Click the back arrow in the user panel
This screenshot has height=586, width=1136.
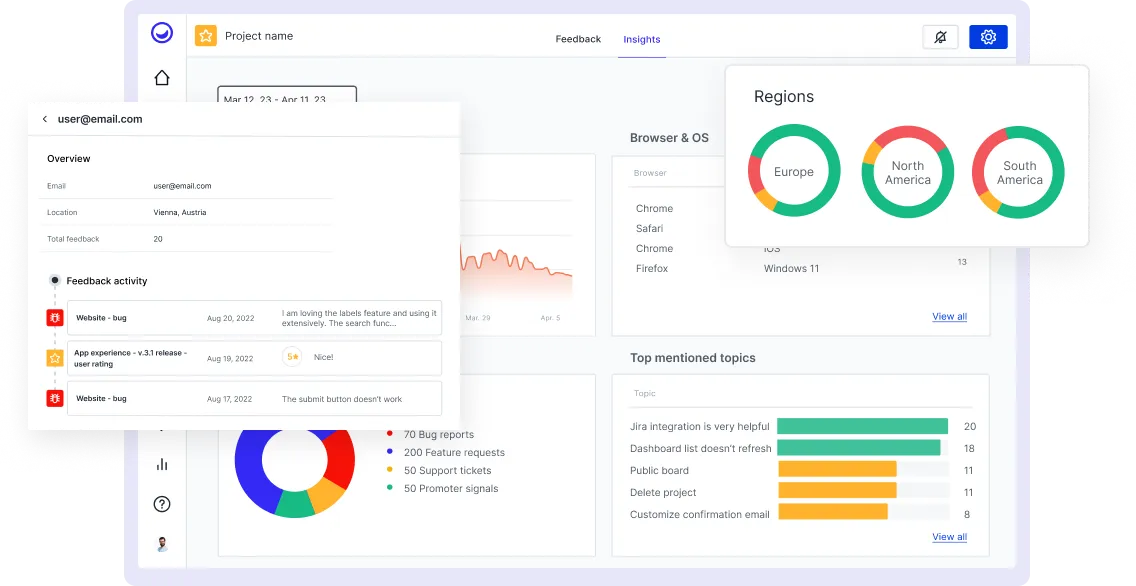coord(45,118)
